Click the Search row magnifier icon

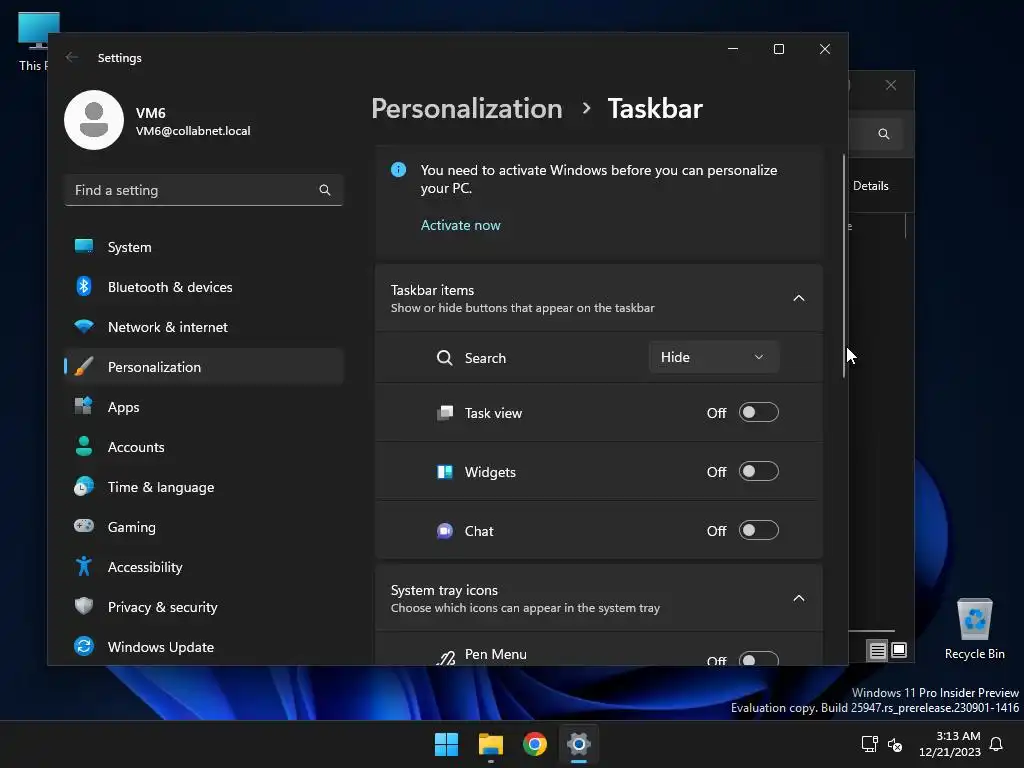[445, 358]
